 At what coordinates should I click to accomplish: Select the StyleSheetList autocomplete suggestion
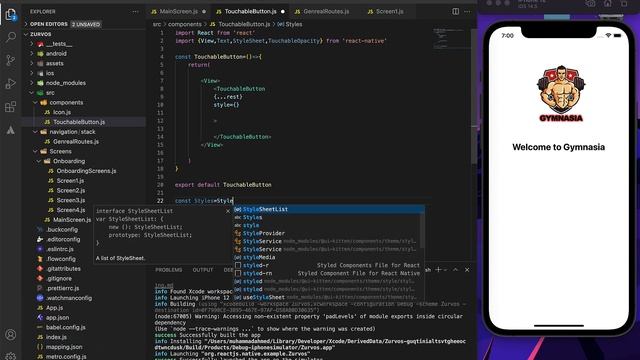tap(328, 209)
